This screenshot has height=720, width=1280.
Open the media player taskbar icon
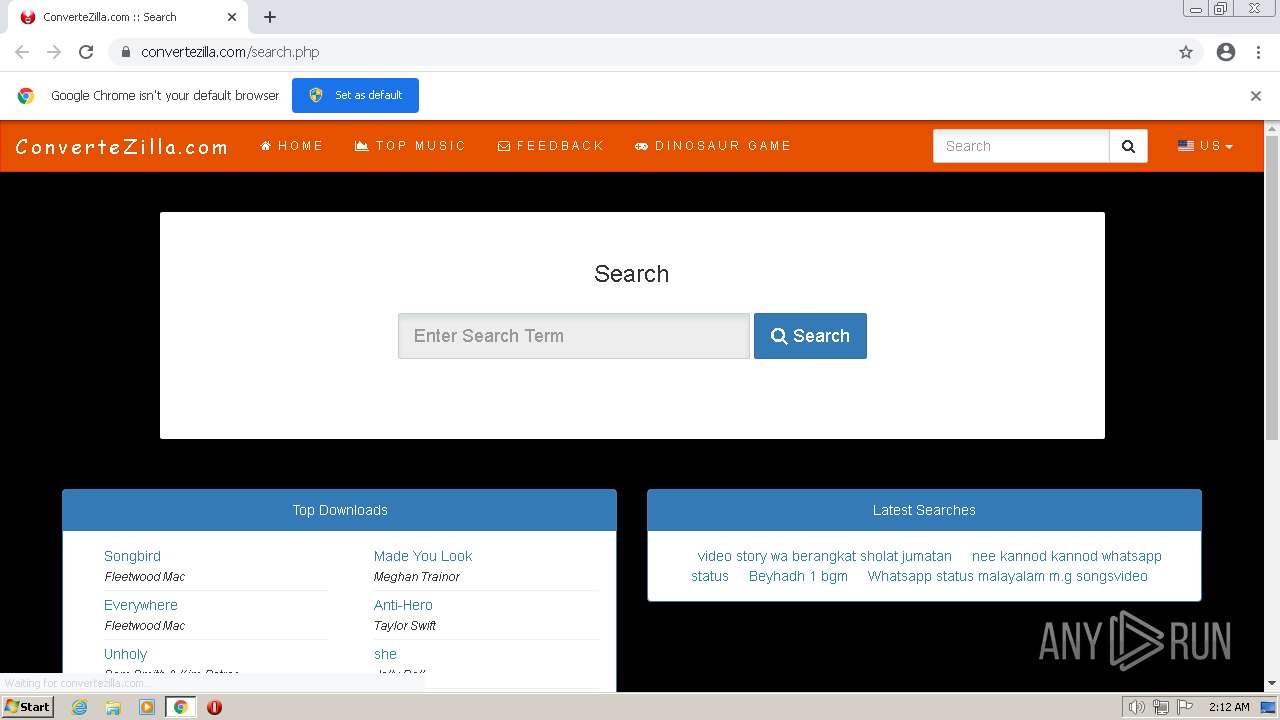147,707
